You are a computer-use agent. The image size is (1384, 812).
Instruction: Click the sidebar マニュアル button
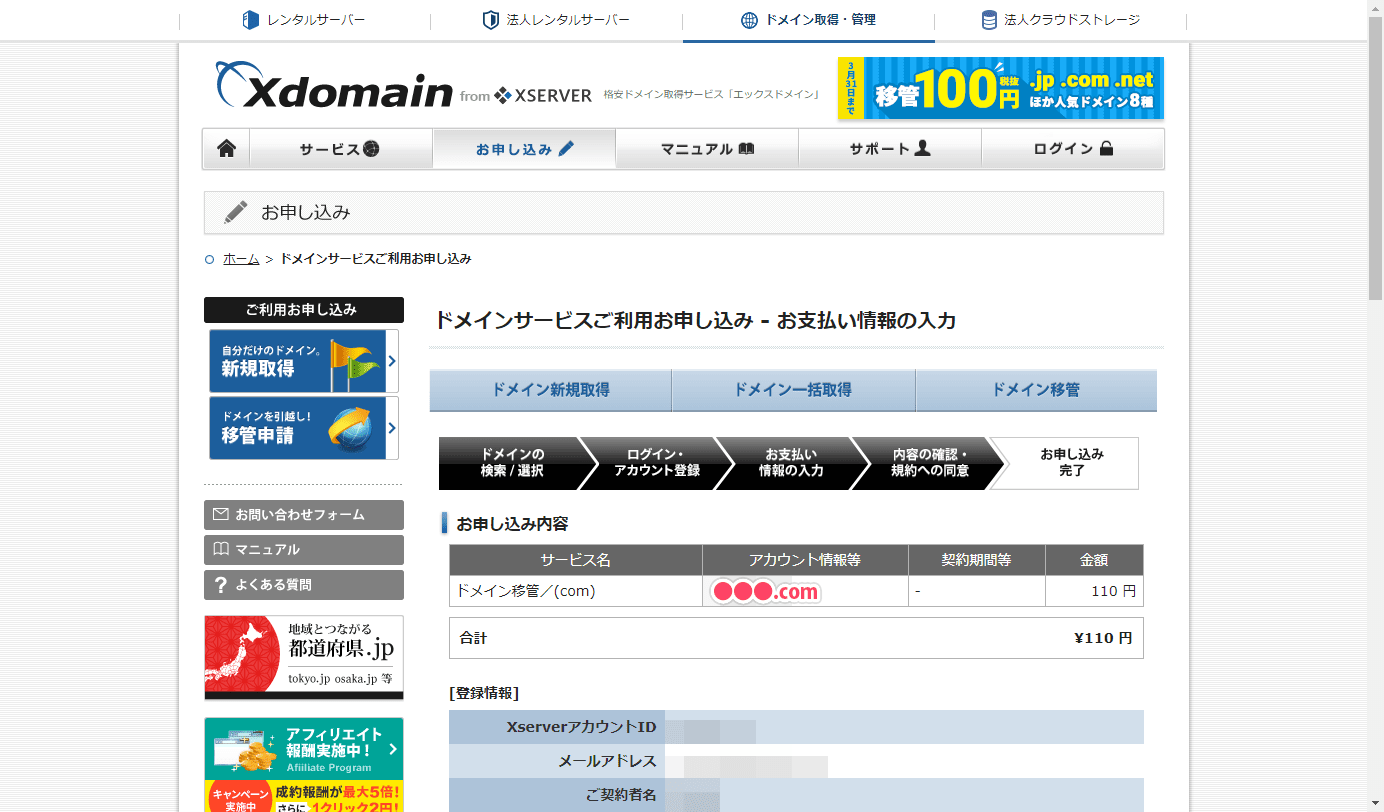tap(304, 550)
